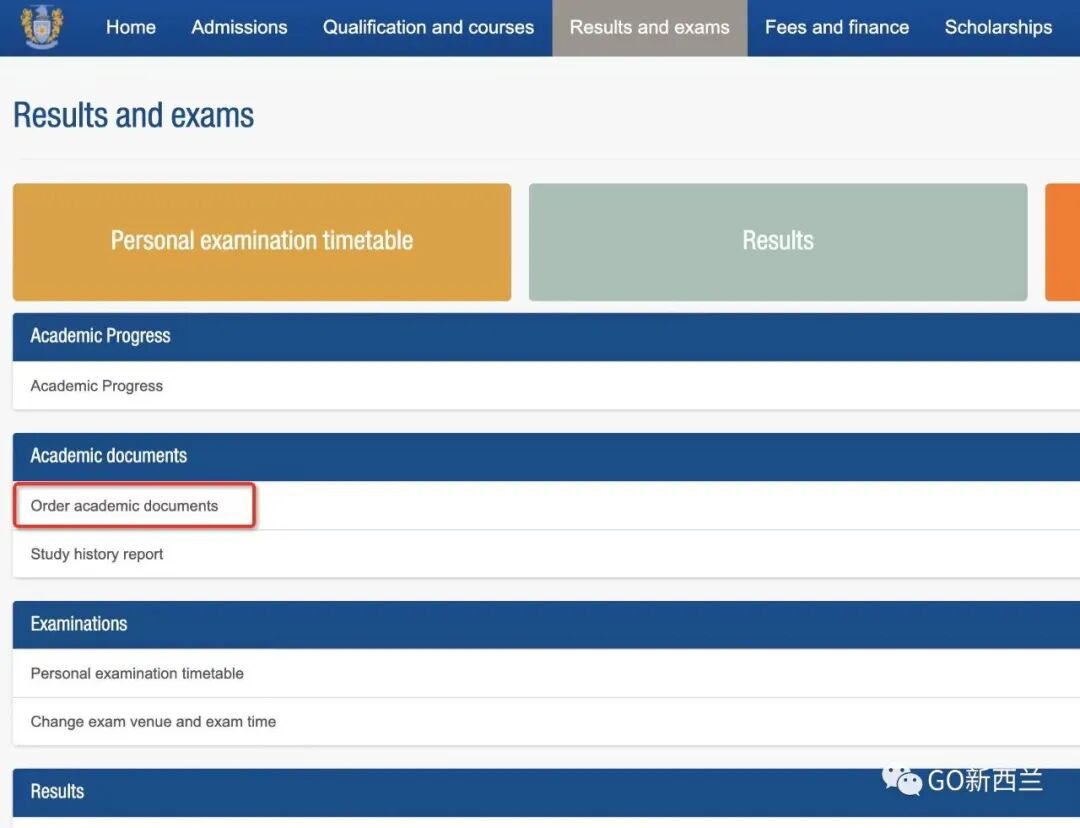Open Fees and finance menu
Image resolution: width=1080 pixels, height=828 pixels.
[x=837, y=27]
